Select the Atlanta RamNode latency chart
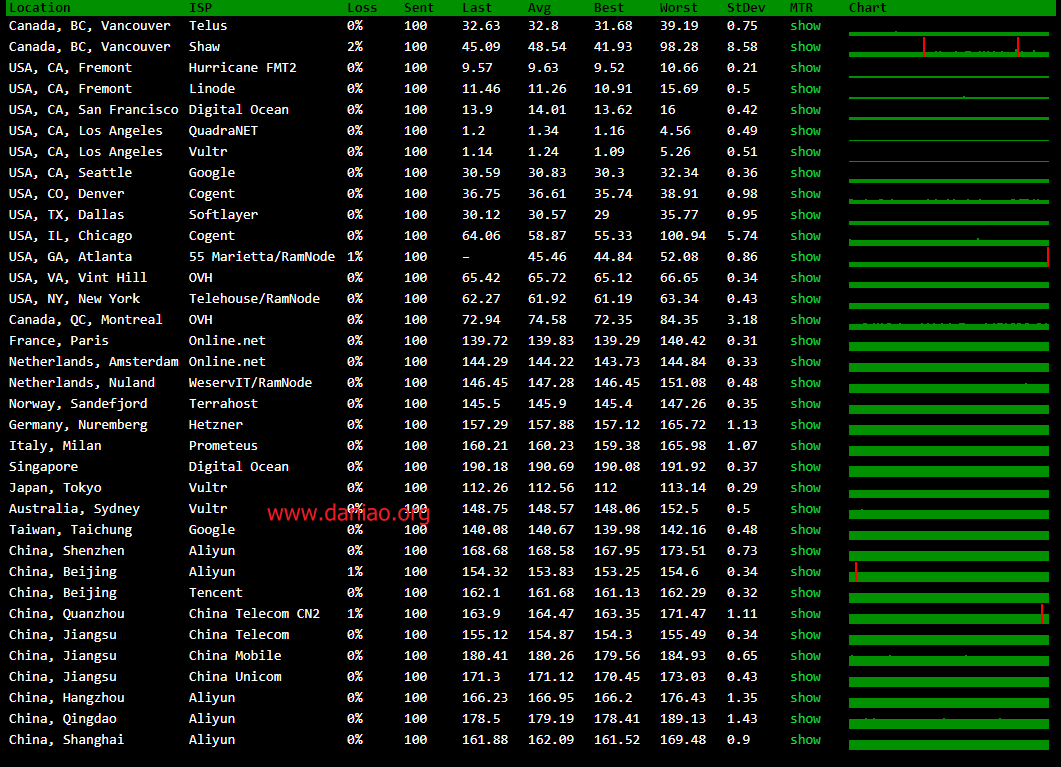This screenshot has height=767, width=1061. pyautogui.click(x=949, y=256)
